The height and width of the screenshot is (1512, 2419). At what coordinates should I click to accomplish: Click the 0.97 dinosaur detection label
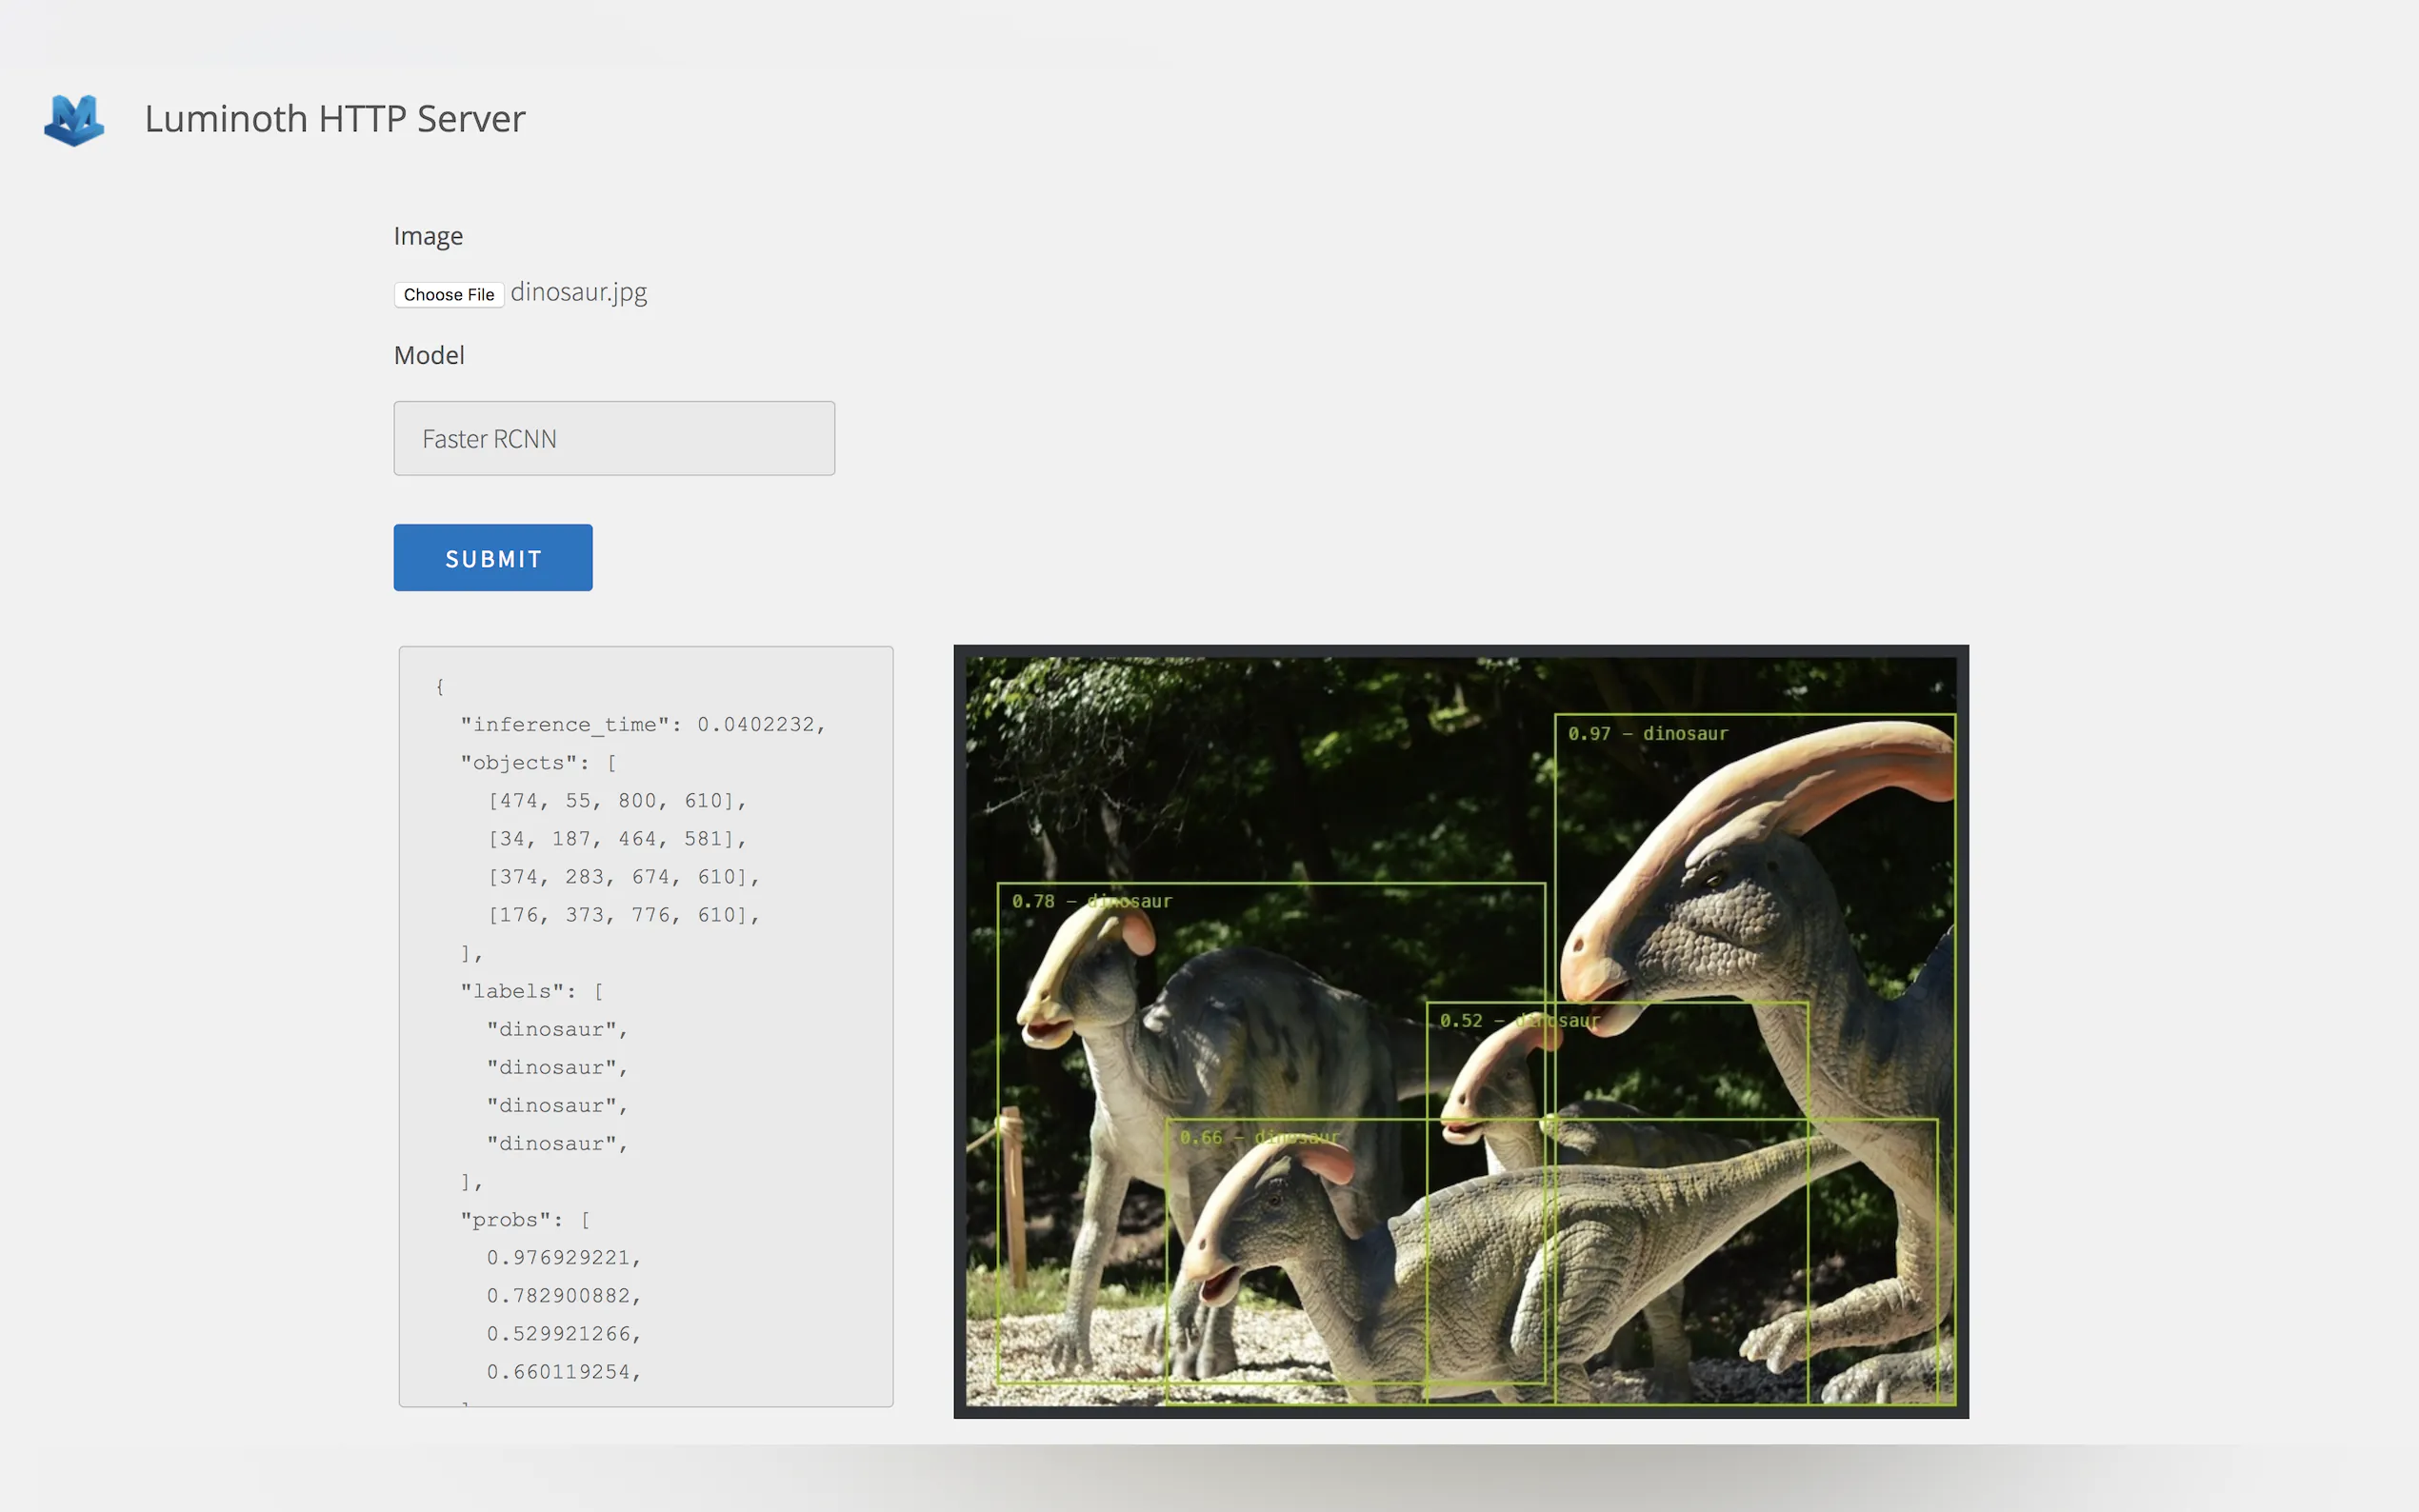pos(1646,733)
